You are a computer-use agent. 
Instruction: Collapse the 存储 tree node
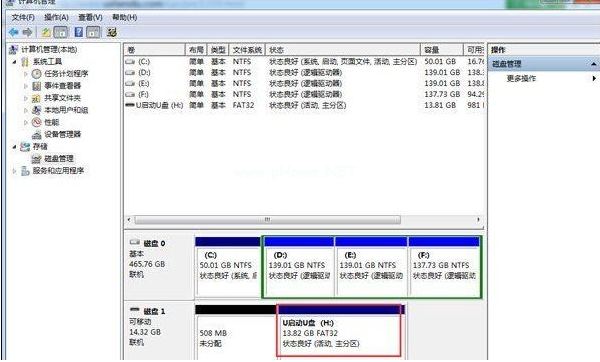pos(14,147)
